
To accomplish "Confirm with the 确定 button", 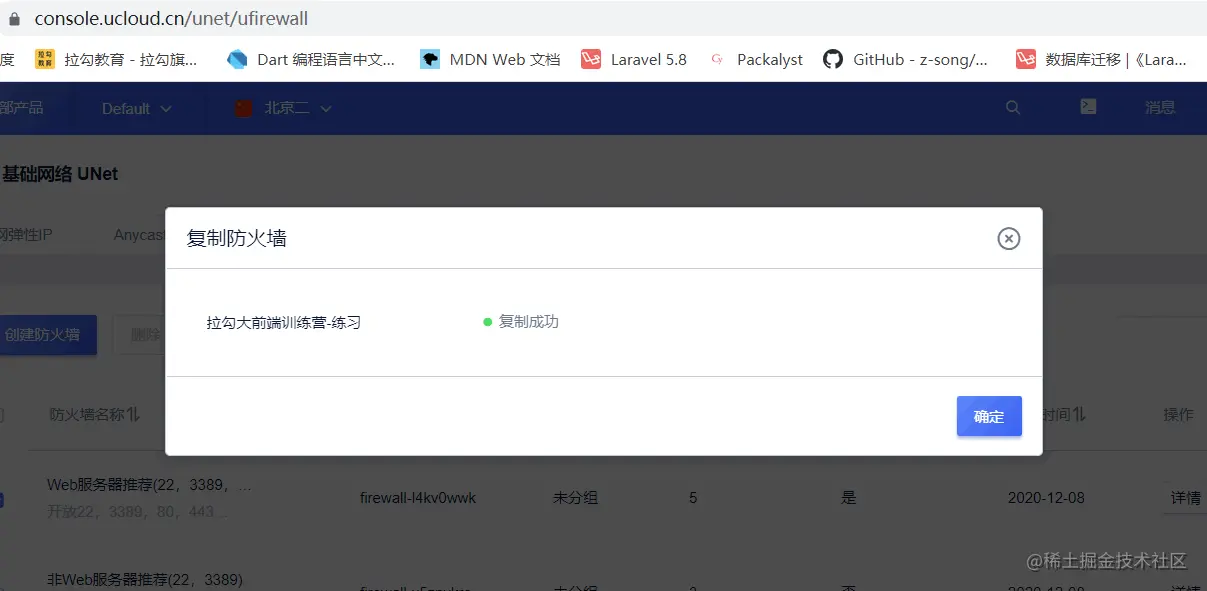I will tap(989, 416).
